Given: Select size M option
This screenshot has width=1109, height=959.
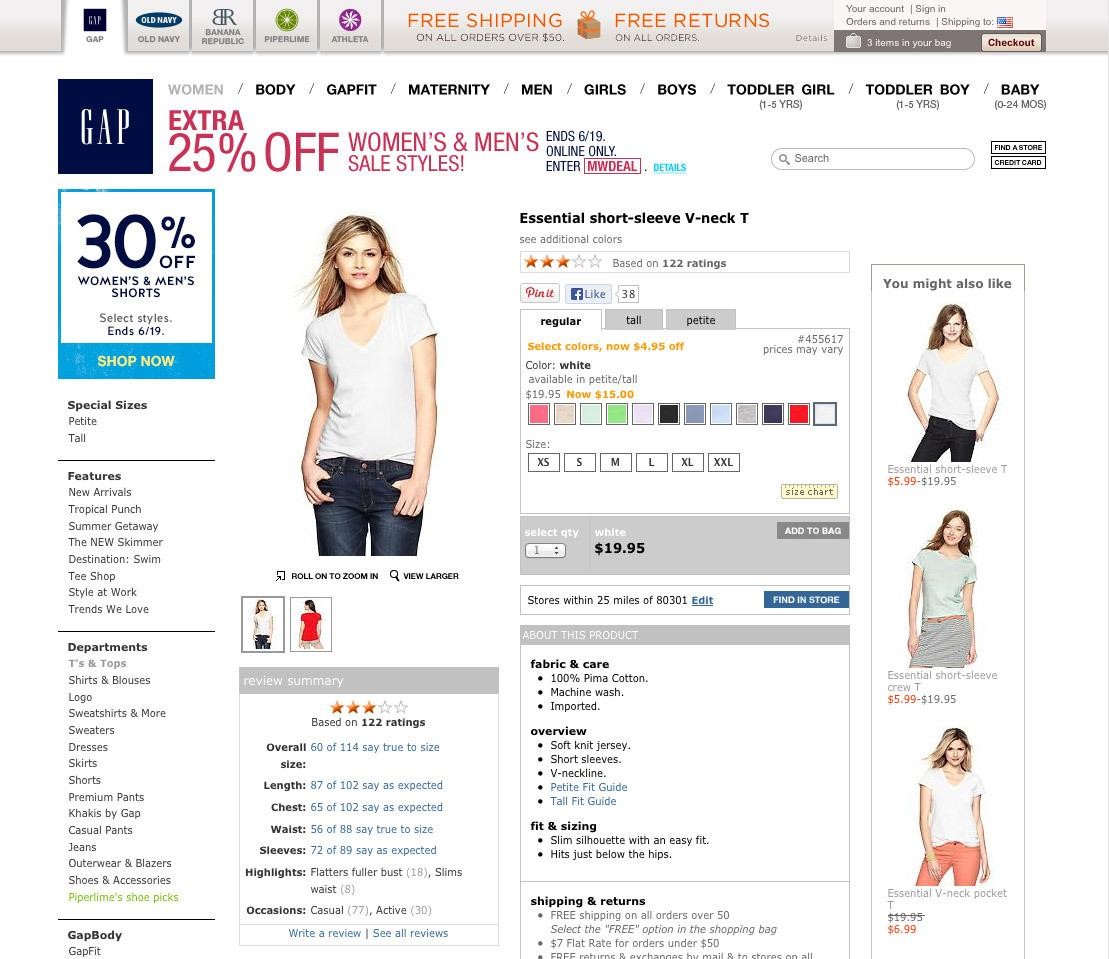Looking at the screenshot, I should pyautogui.click(x=615, y=463).
